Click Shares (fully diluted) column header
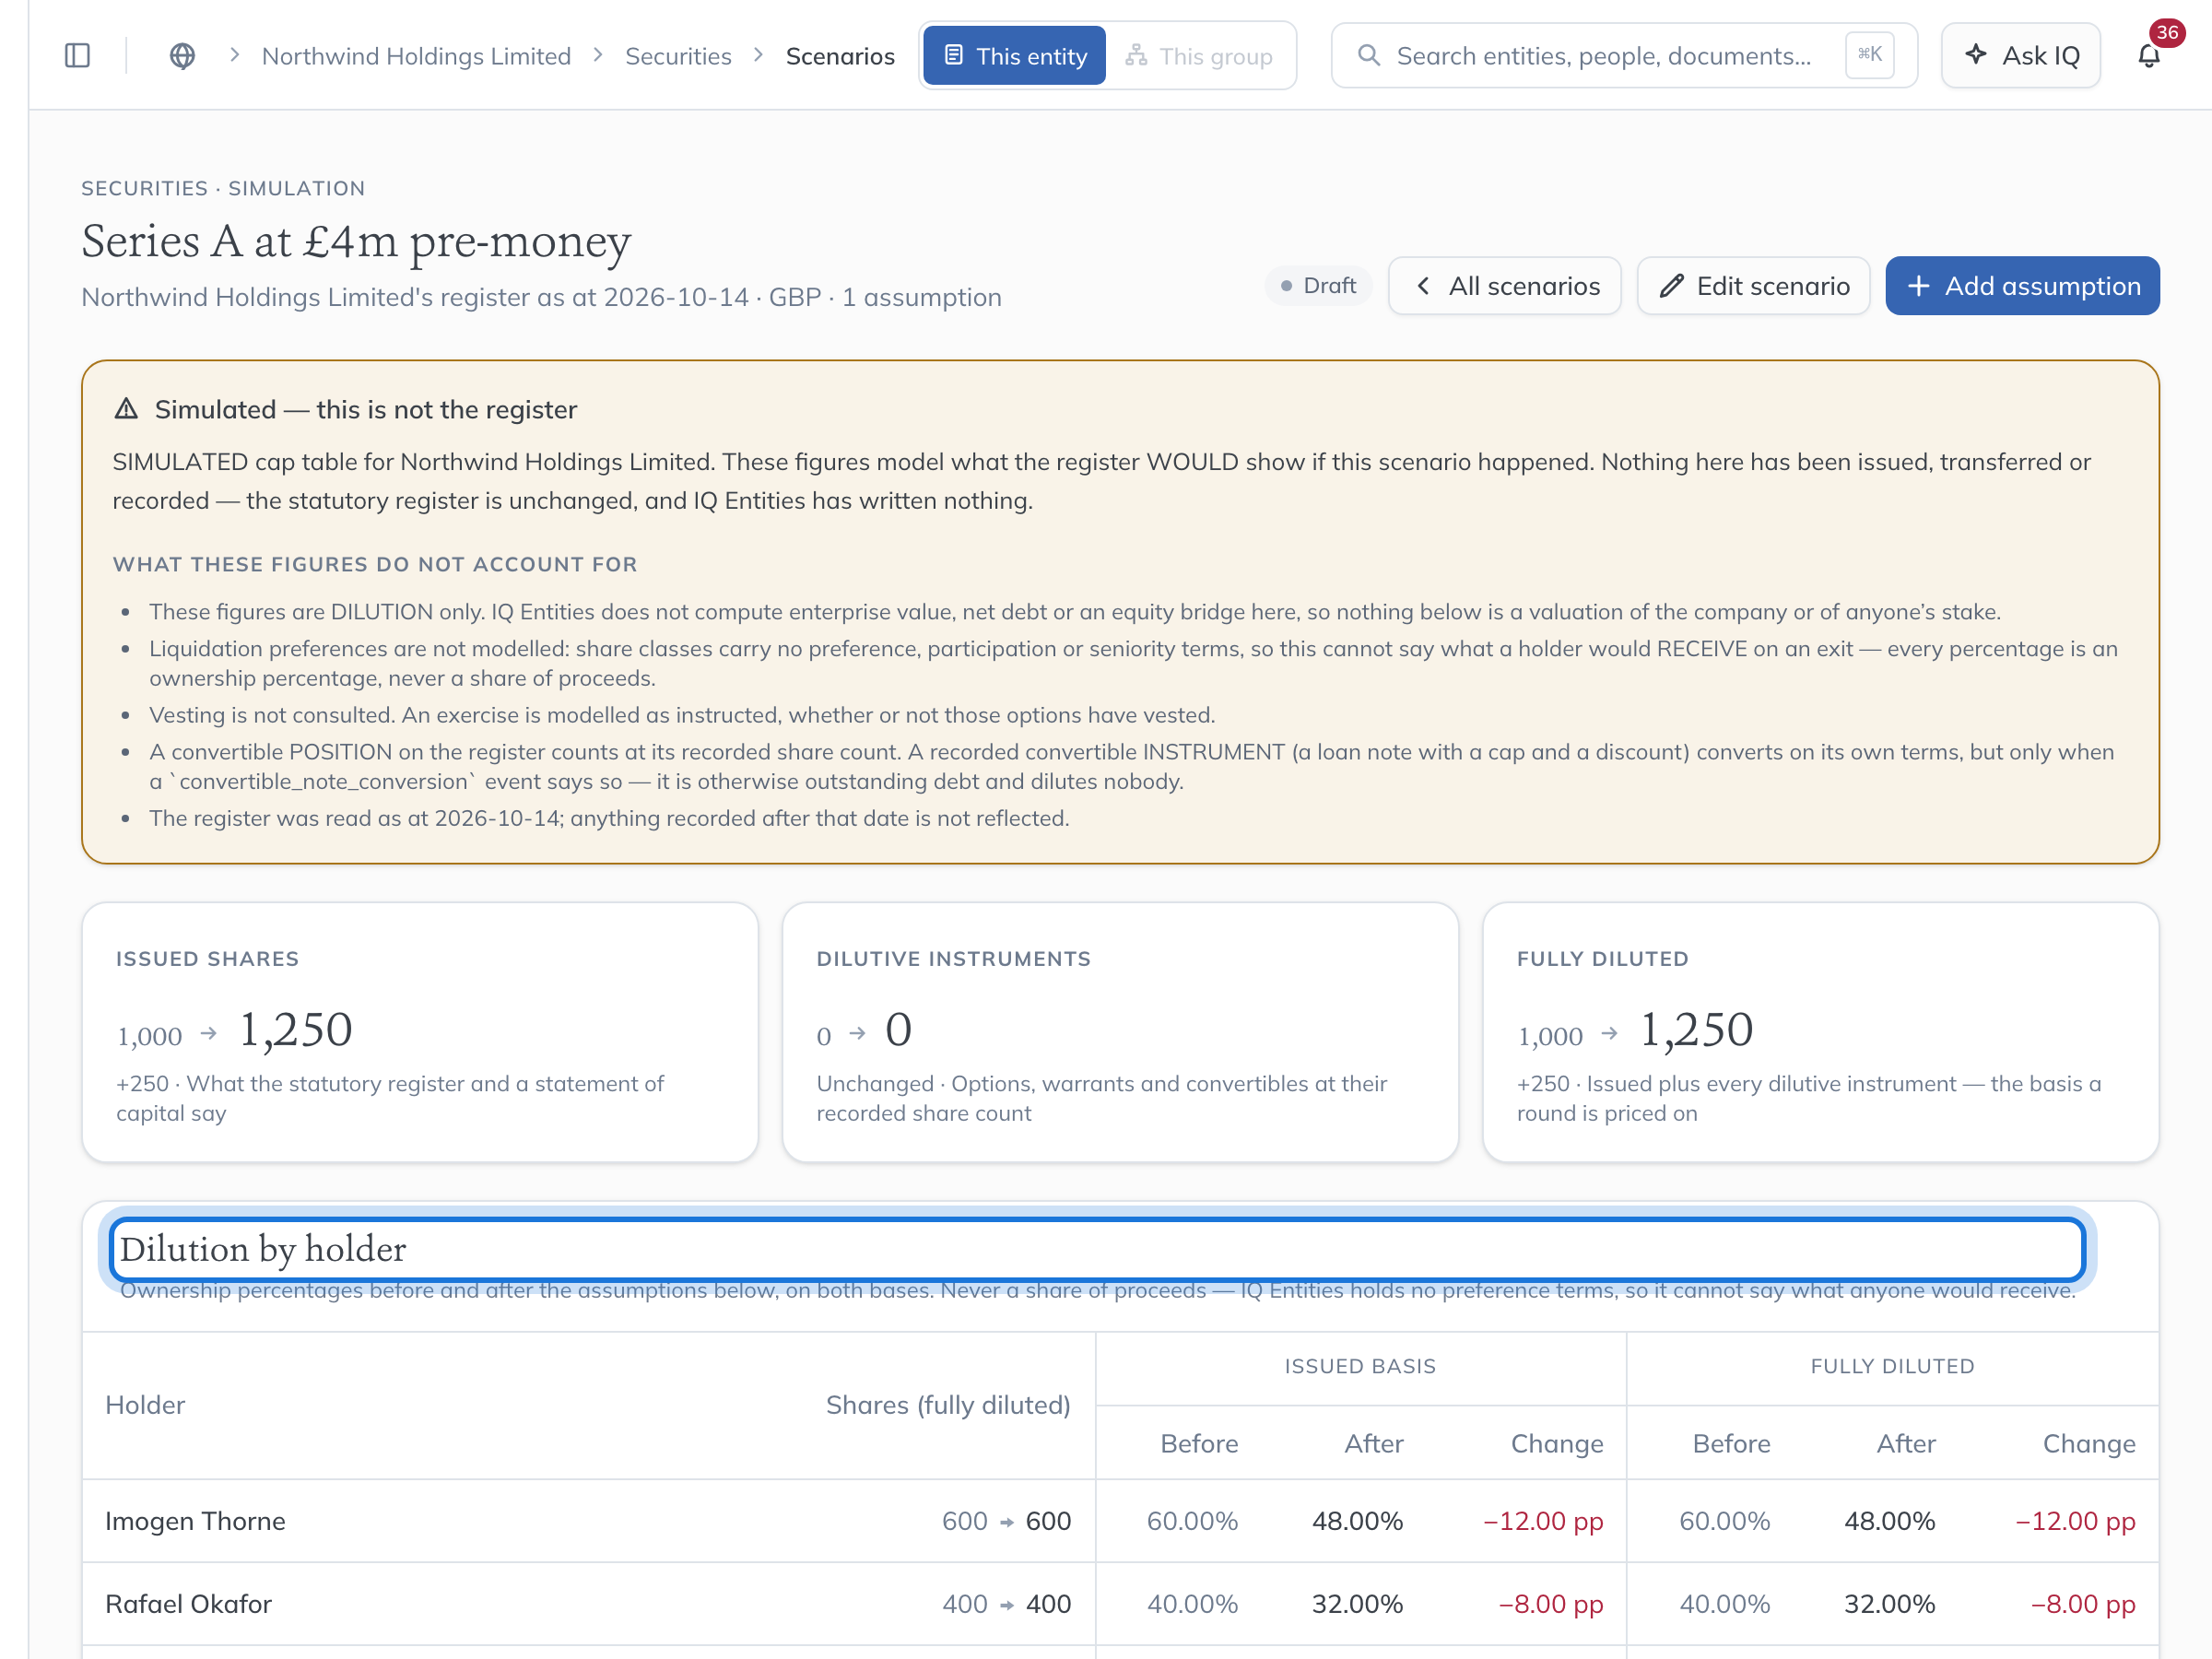The image size is (2212, 1659). point(948,1405)
